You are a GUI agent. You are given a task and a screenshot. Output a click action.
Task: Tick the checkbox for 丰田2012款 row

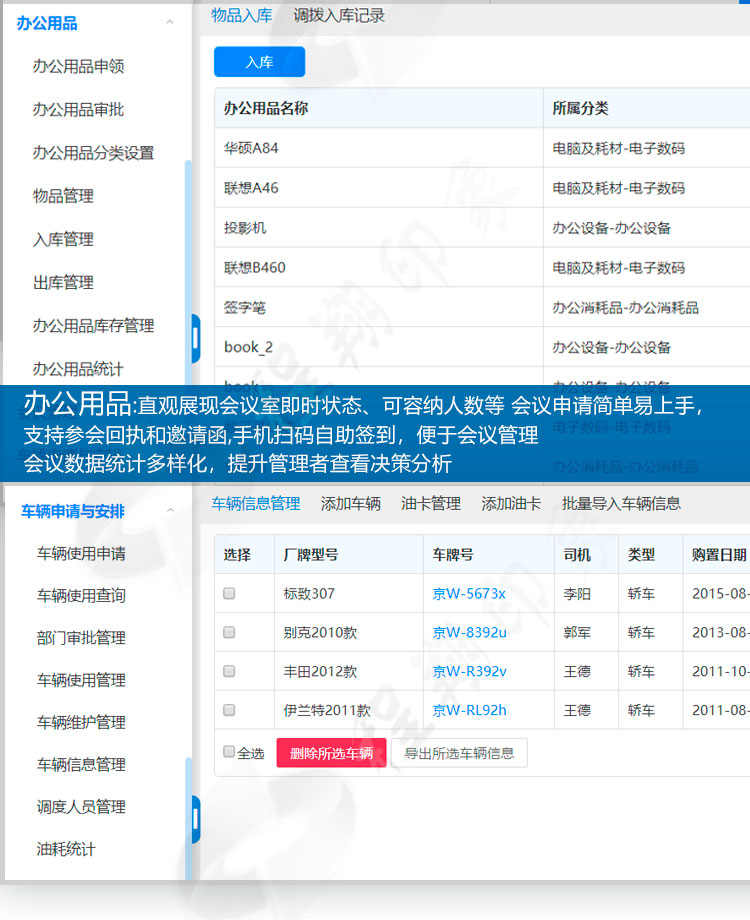pyautogui.click(x=229, y=671)
